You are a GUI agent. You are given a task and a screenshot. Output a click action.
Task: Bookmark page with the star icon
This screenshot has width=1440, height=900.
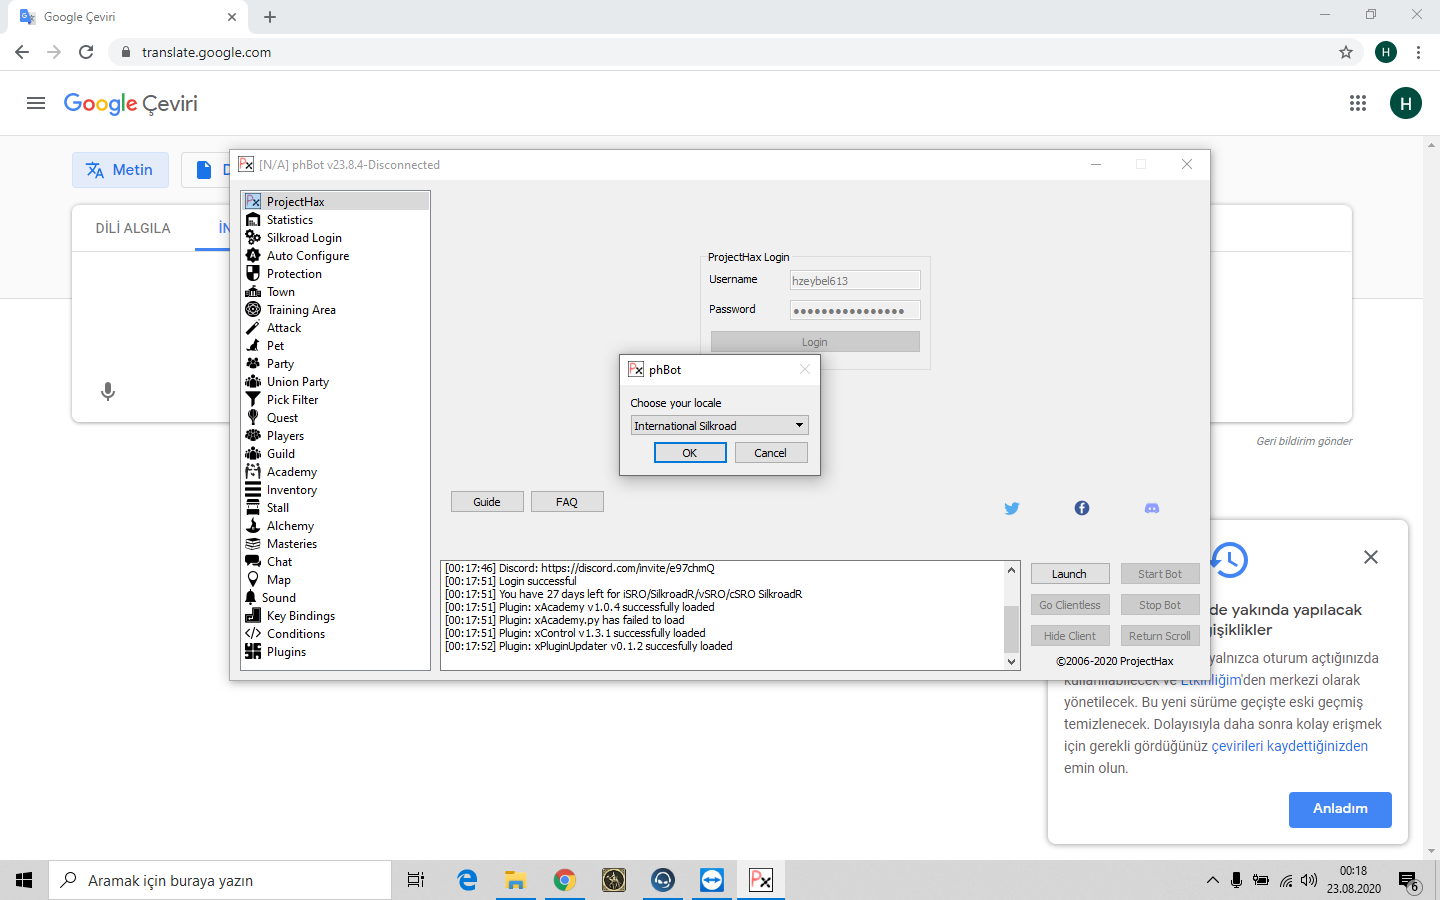click(1345, 52)
